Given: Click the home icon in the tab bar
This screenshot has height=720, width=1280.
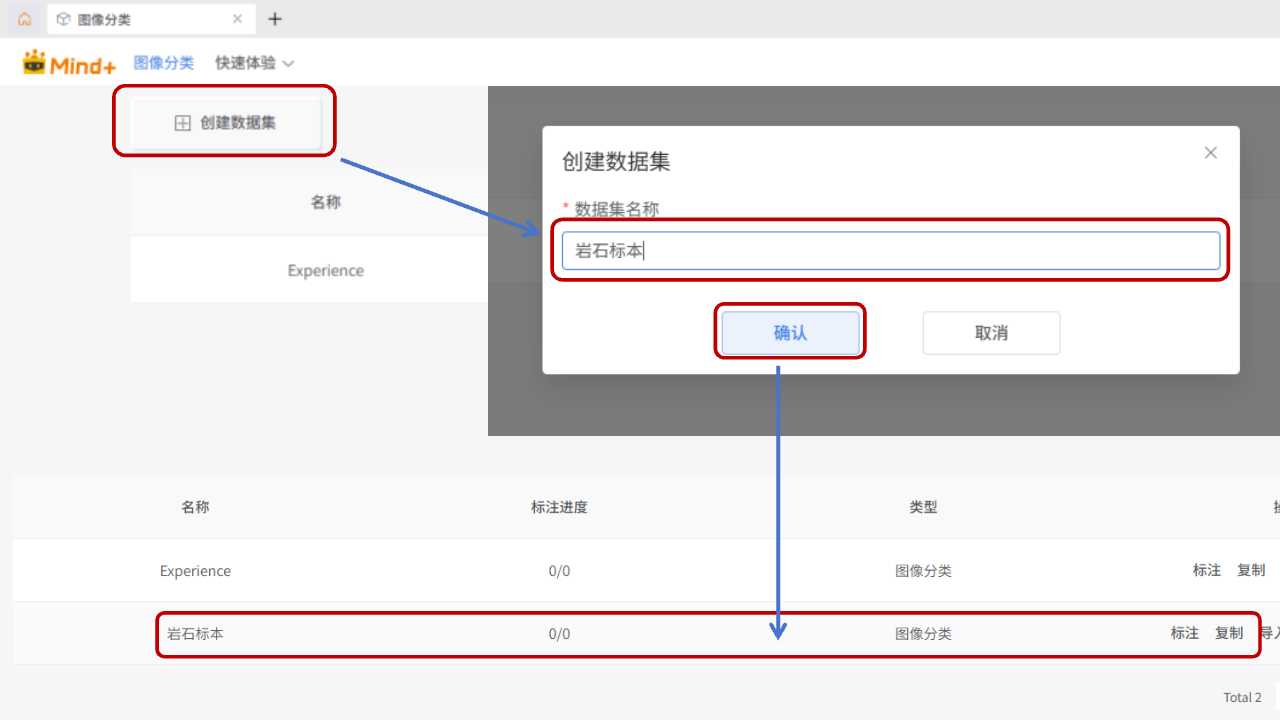Looking at the screenshot, I should pos(24,19).
